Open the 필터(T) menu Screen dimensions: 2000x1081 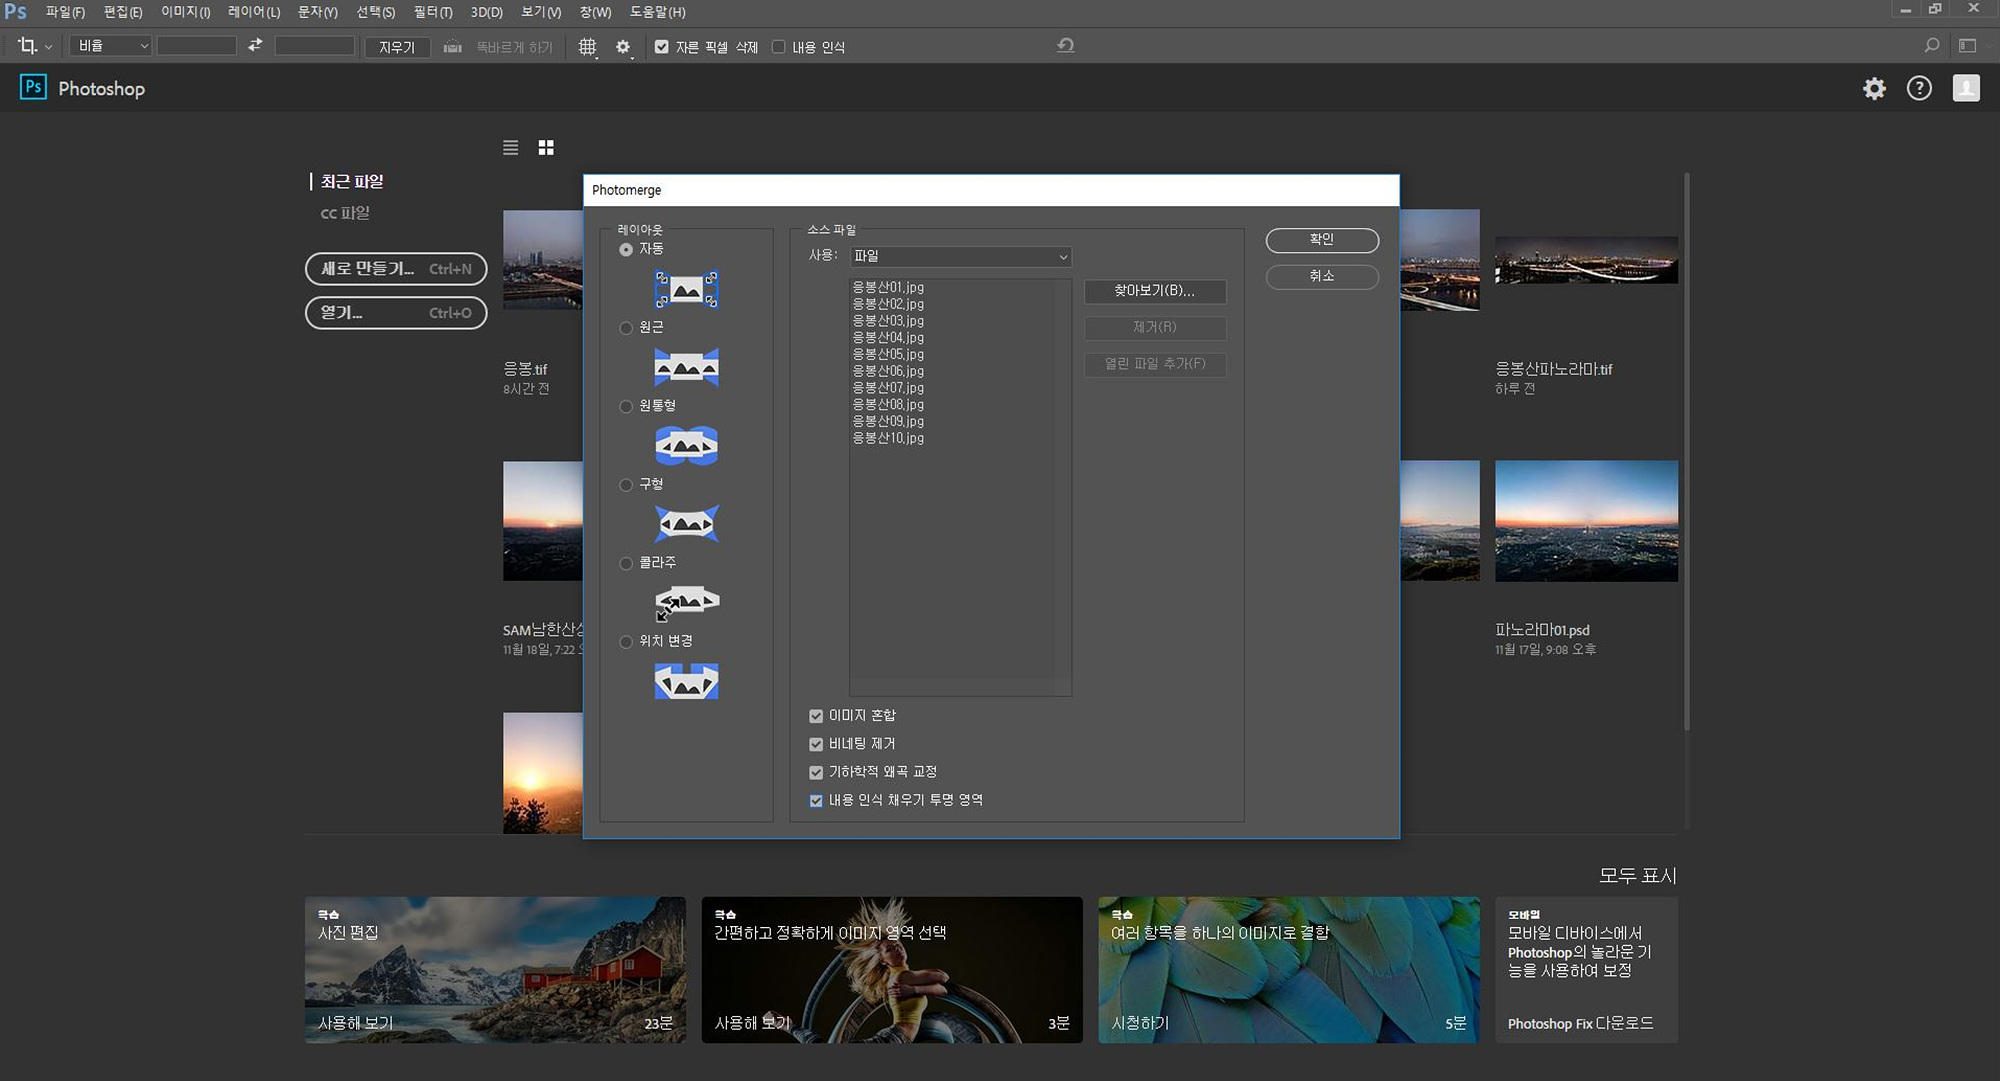pos(432,12)
